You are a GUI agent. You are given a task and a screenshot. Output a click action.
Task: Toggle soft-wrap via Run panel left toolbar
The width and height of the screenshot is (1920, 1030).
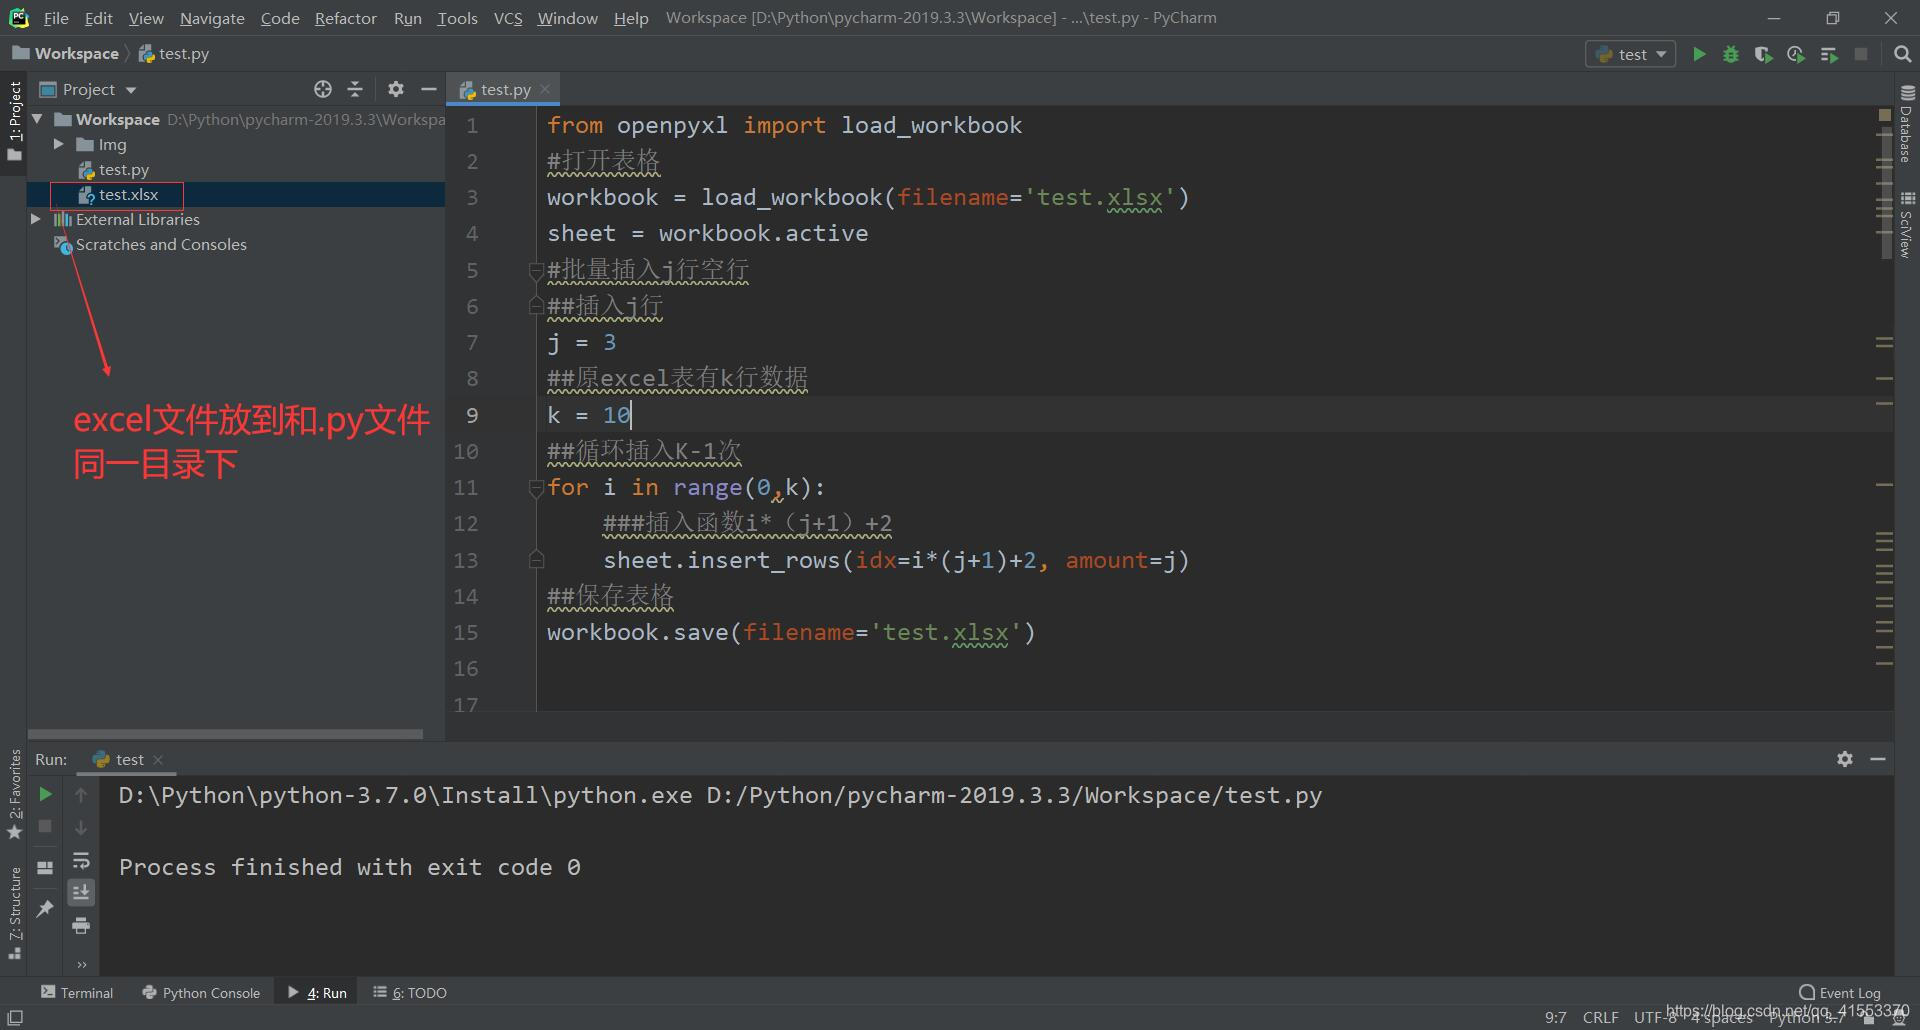pos(81,861)
